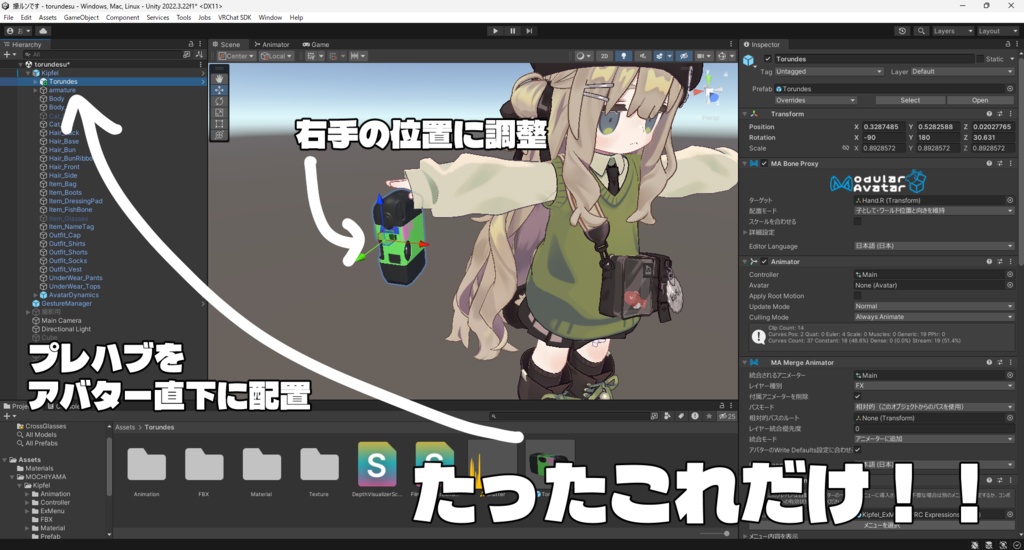This screenshot has width=1024, height=550.
Task: Open the Assets menu
Action: pyautogui.click(x=48, y=18)
